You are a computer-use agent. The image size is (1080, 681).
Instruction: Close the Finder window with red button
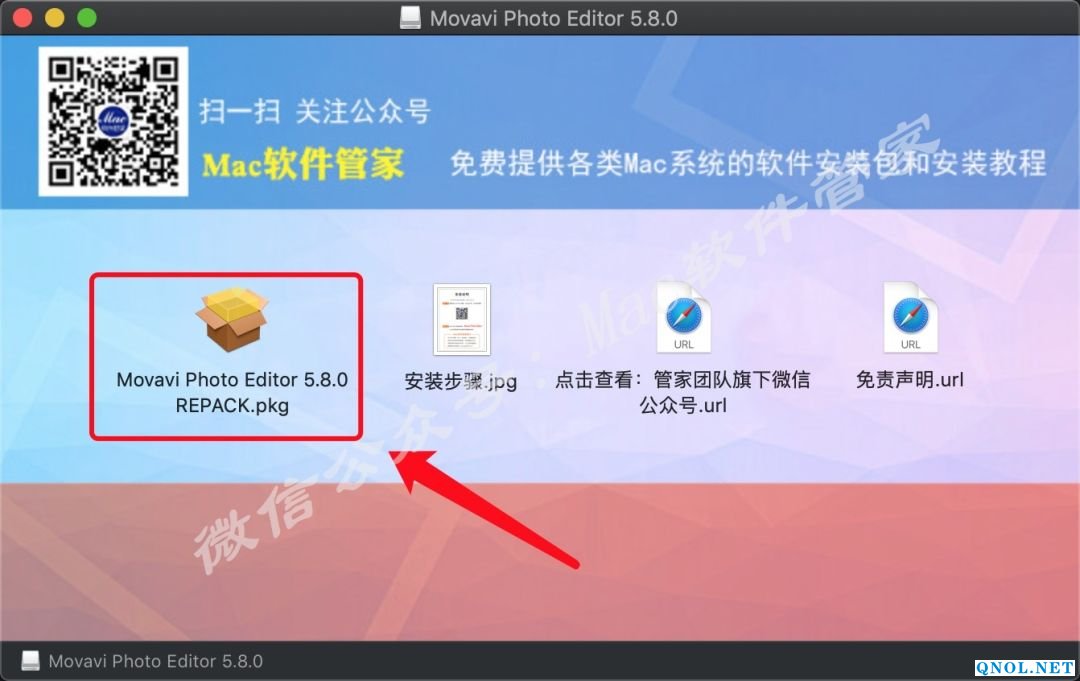click(x=23, y=18)
